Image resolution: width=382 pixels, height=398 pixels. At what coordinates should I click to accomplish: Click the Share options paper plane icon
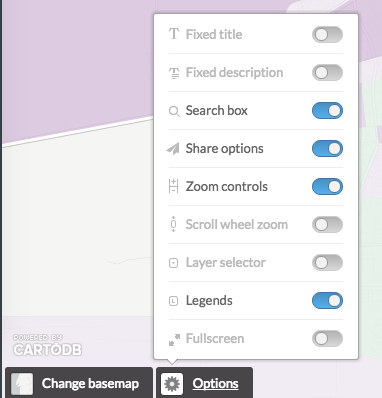173,149
